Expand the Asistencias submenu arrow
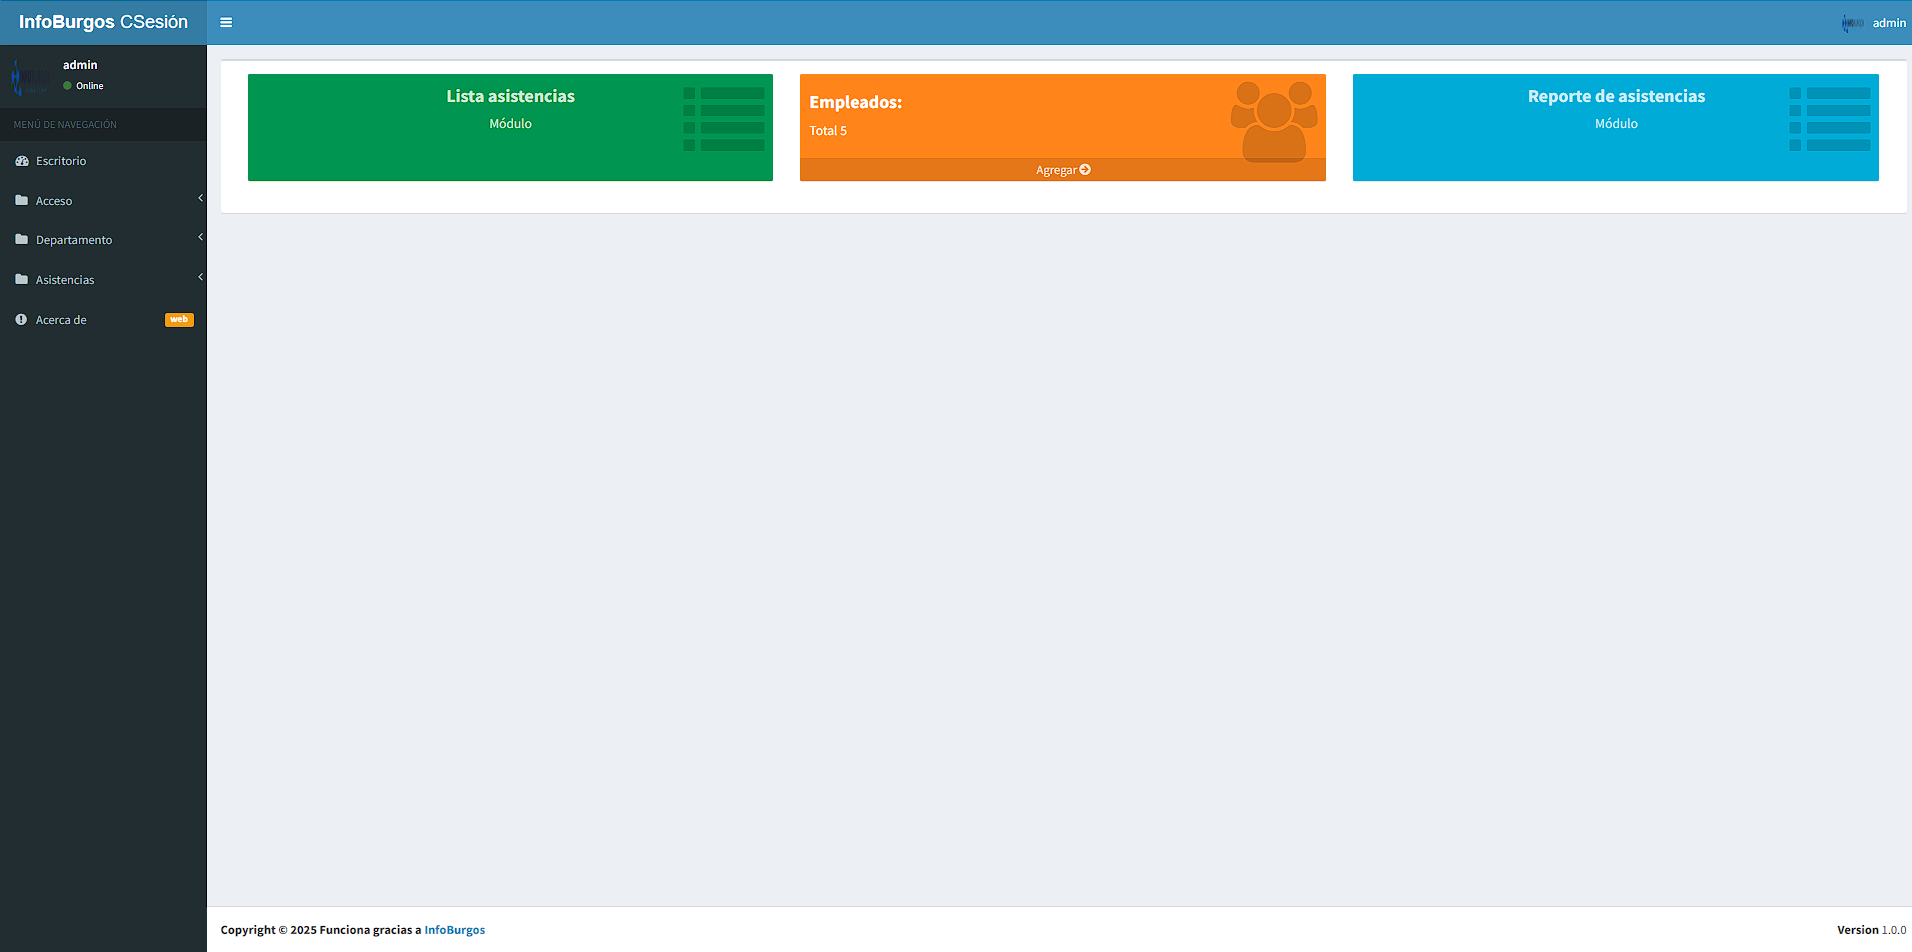This screenshot has height=952, width=1912. click(x=200, y=277)
